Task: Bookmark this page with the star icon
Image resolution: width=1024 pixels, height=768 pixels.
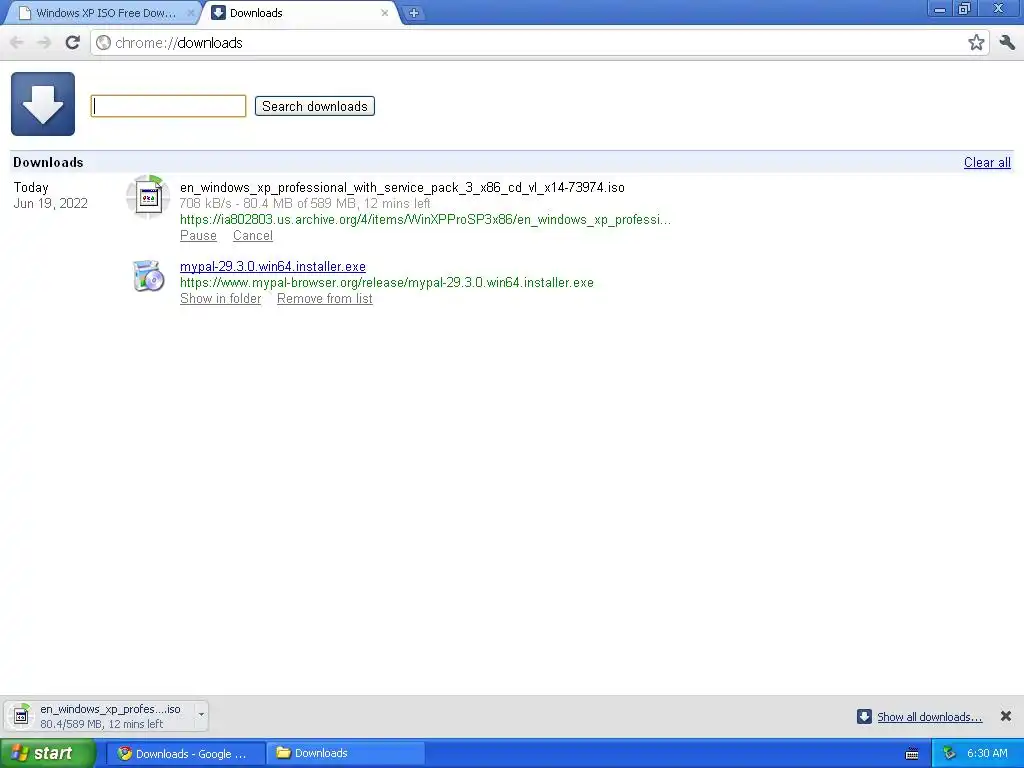Action: (x=976, y=42)
